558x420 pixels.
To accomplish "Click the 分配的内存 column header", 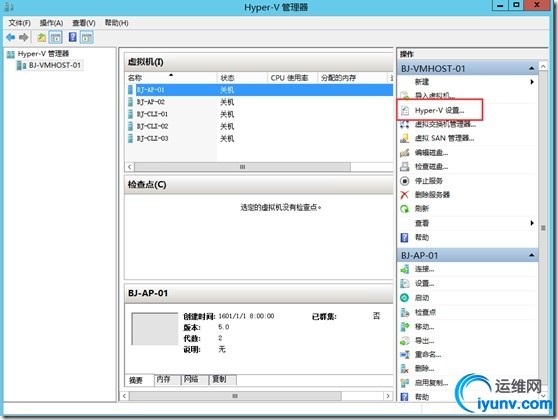I will coord(353,78).
